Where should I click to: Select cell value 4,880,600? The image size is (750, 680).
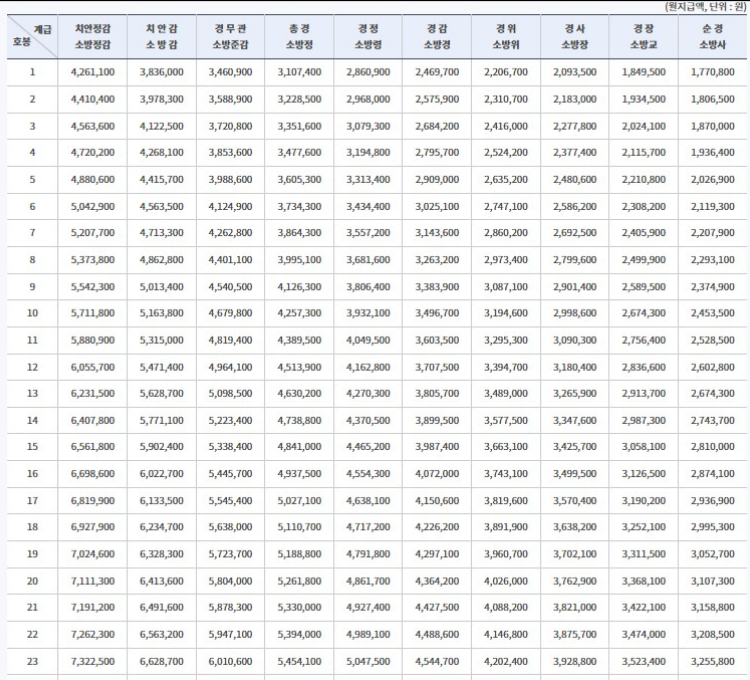(x=93, y=180)
